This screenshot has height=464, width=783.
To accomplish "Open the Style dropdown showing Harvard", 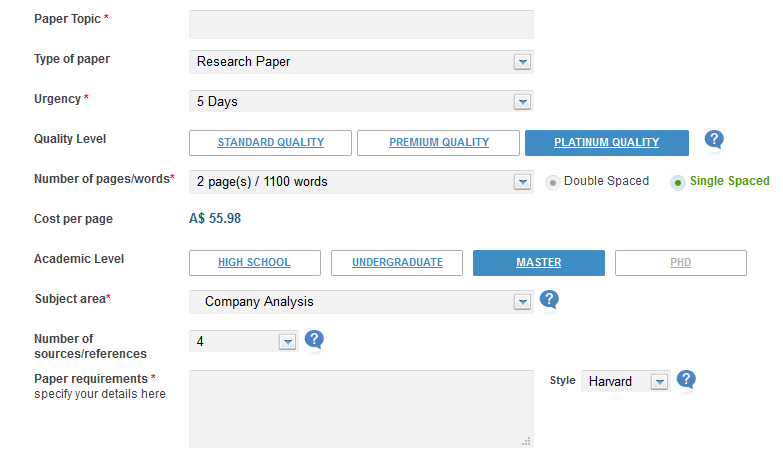I will pos(626,382).
